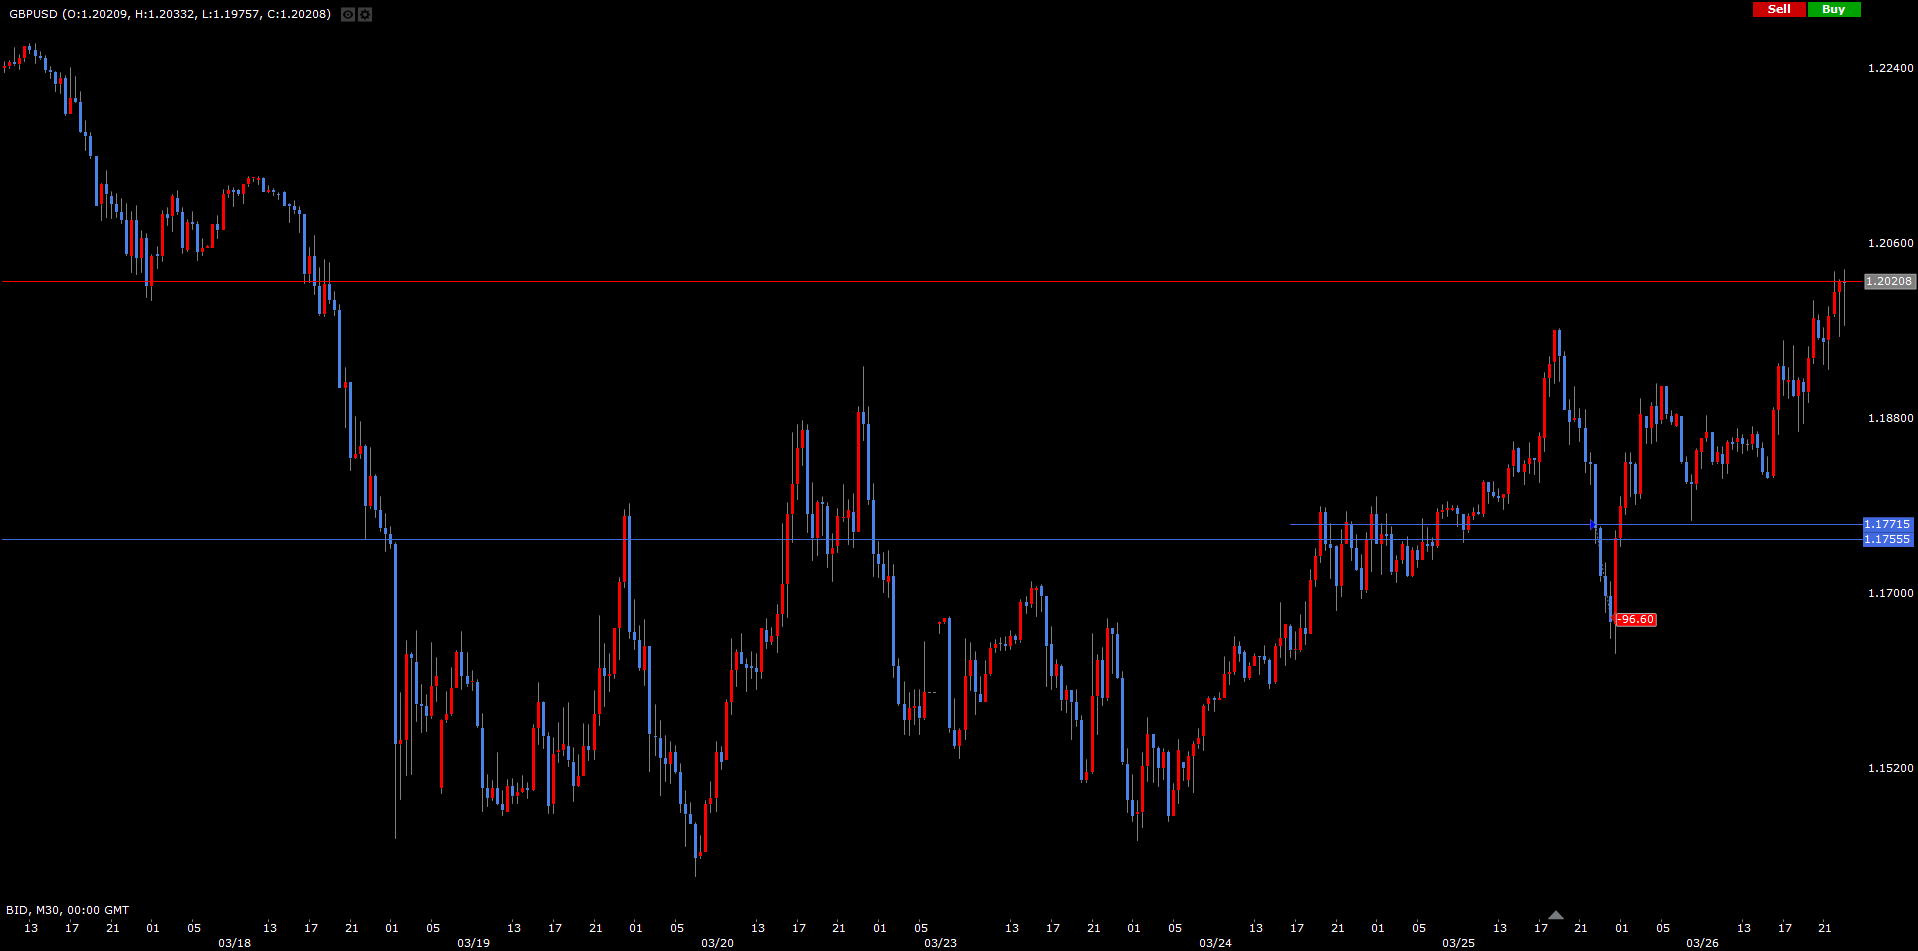Click the 03/23 date label on the time axis
Image resolution: width=1918 pixels, height=951 pixels.
(940, 943)
